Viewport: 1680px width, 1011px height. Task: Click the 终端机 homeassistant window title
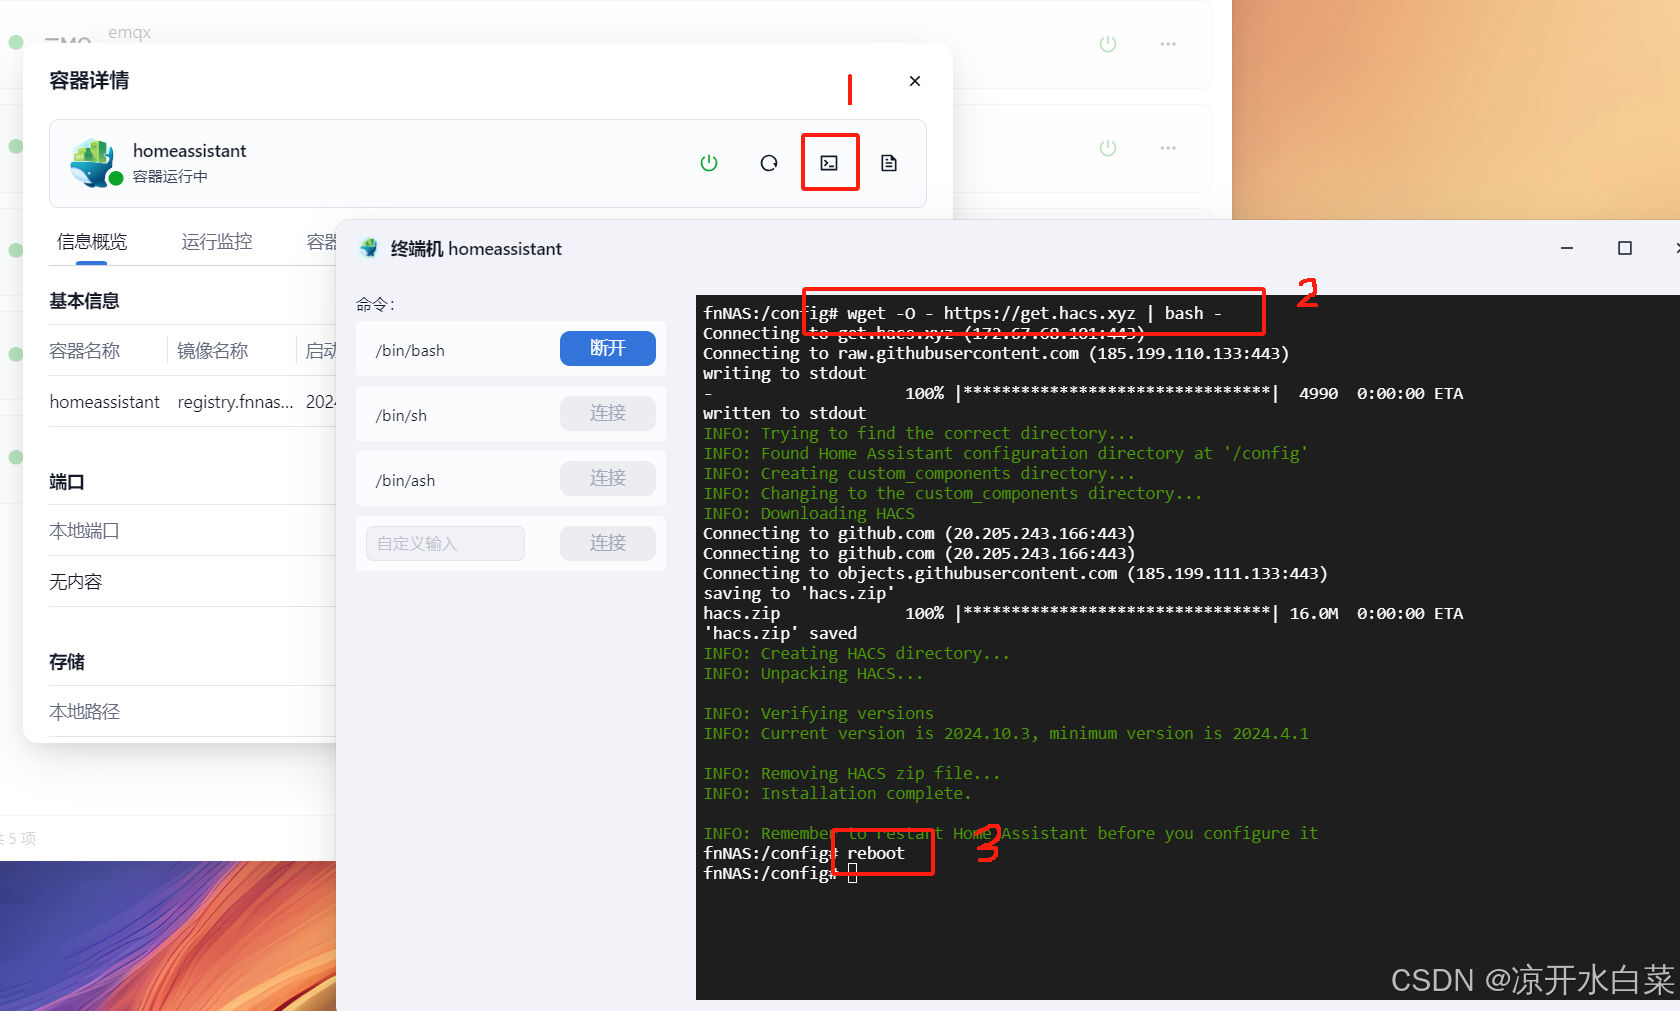tap(476, 248)
